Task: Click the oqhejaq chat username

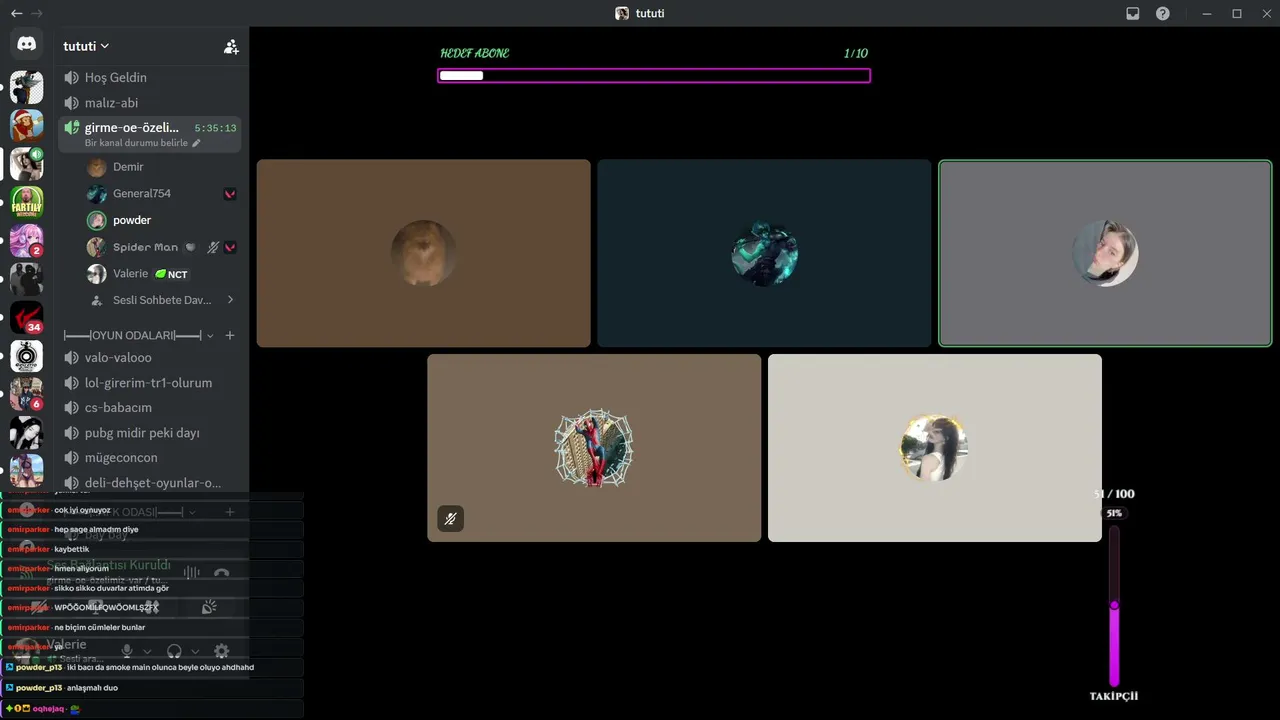Action: [x=48, y=708]
